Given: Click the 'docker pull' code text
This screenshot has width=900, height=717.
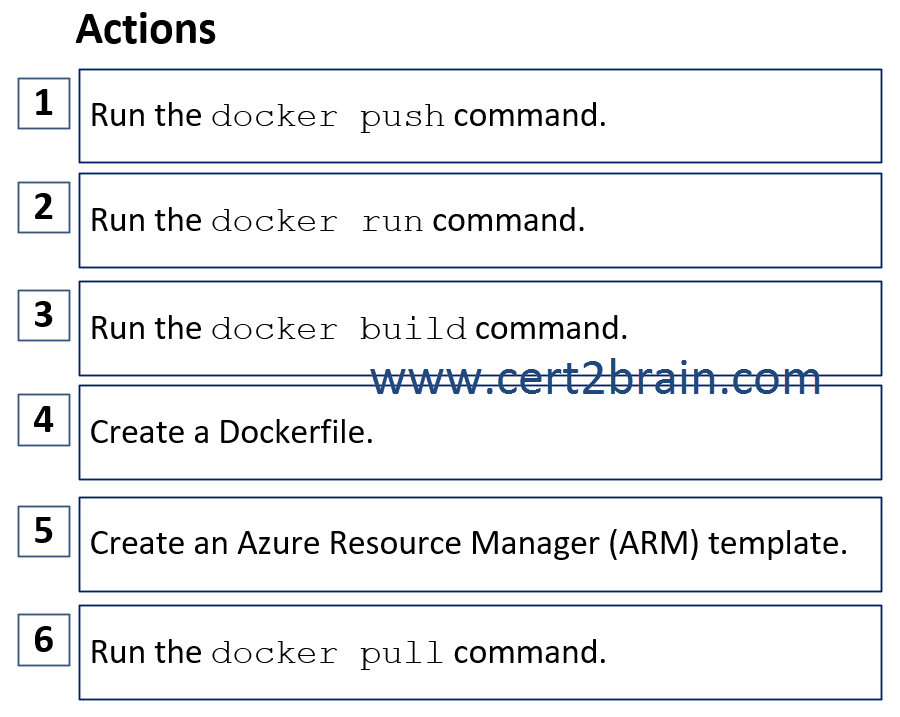Looking at the screenshot, I should click(328, 654).
